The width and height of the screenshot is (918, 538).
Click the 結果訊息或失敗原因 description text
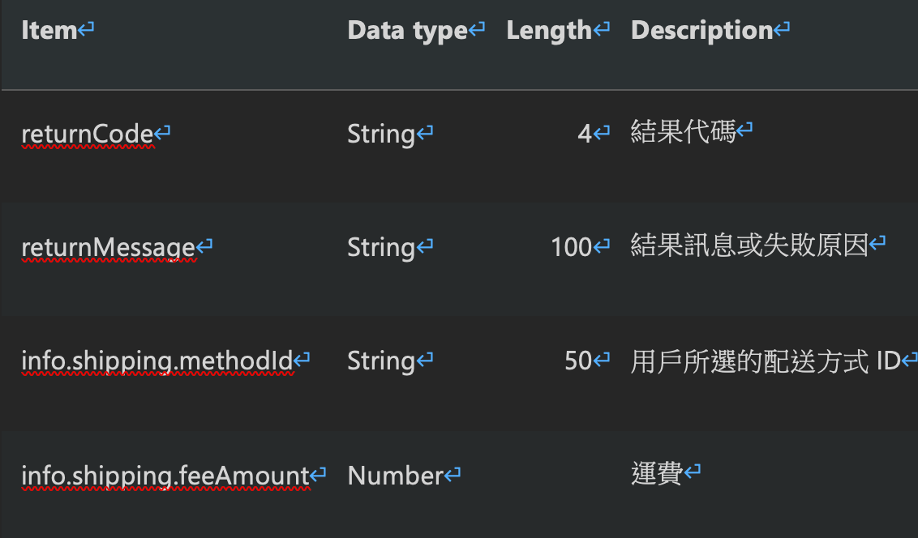[x=749, y=245]
